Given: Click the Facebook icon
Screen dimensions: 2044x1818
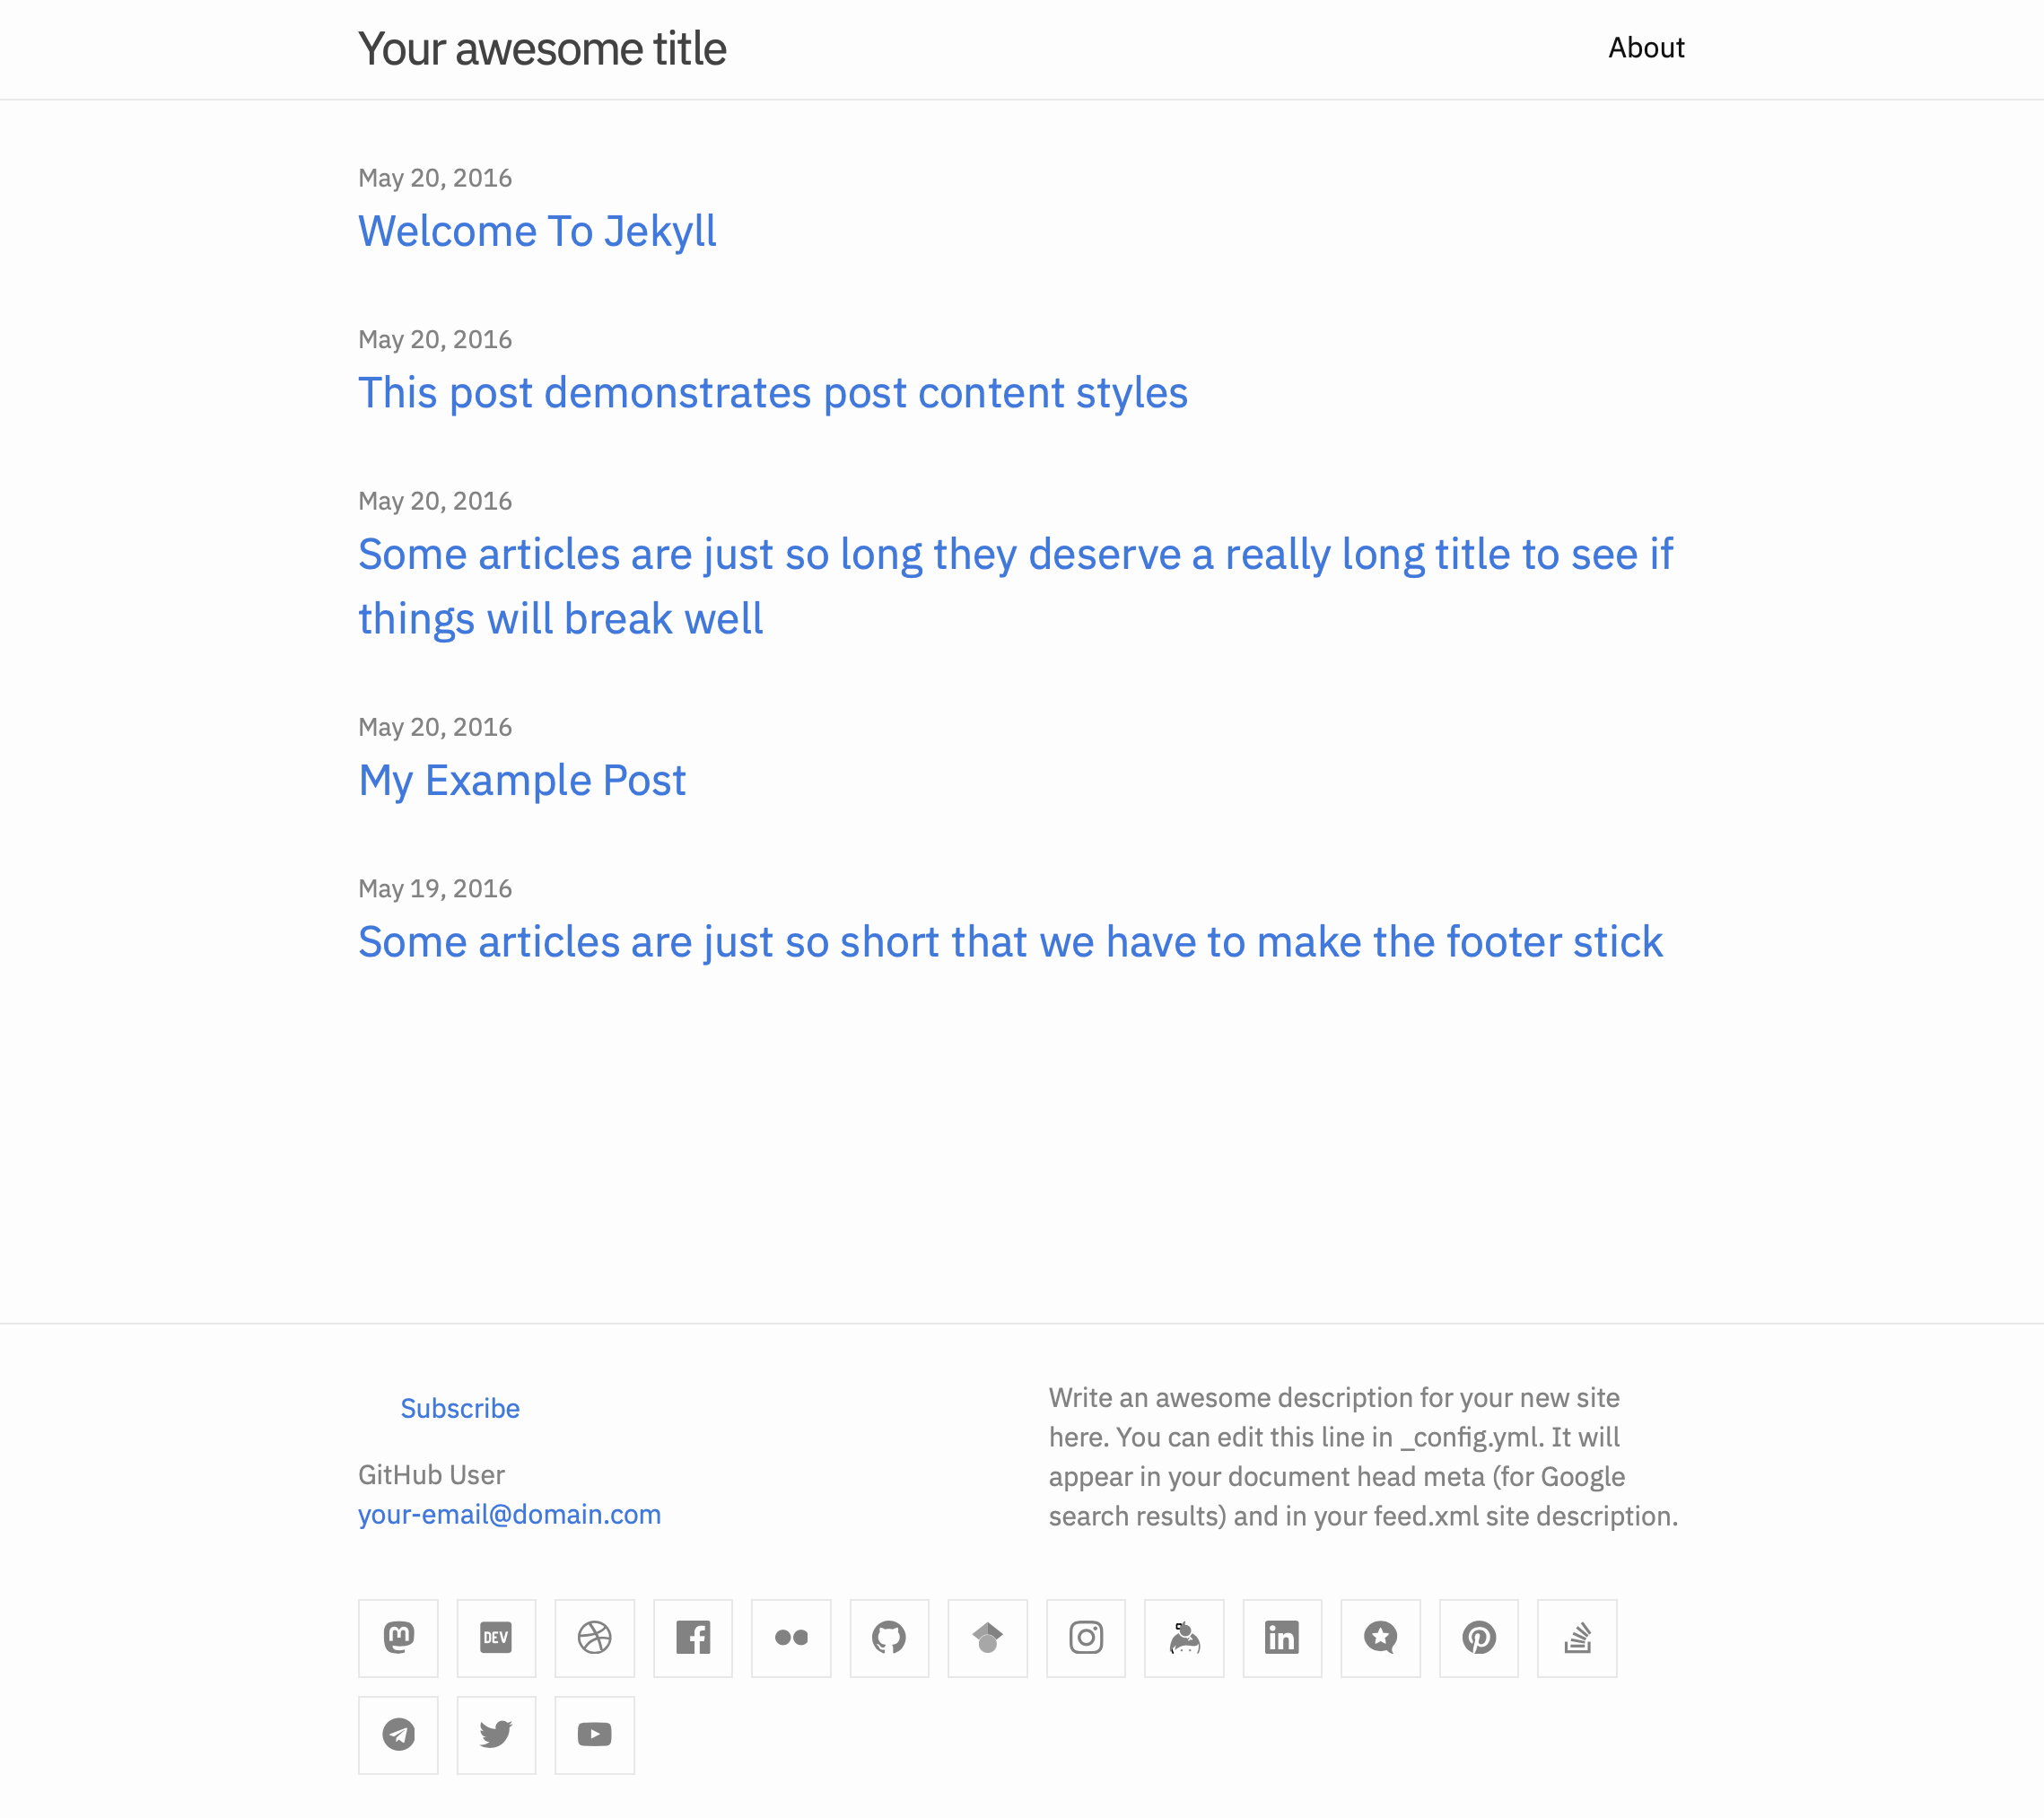Looking at the screenshot, I should 691,1638.
